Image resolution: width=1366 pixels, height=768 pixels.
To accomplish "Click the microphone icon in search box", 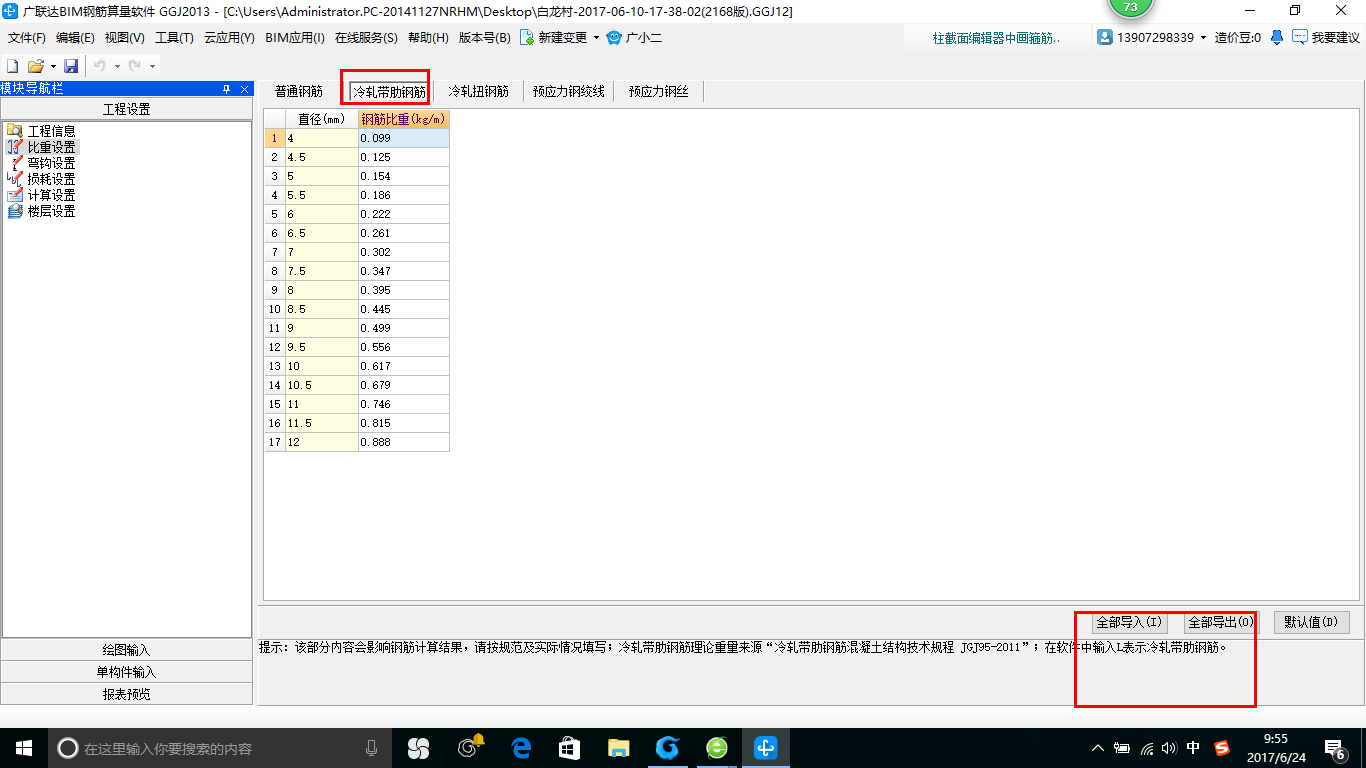I will coord(371,748).
